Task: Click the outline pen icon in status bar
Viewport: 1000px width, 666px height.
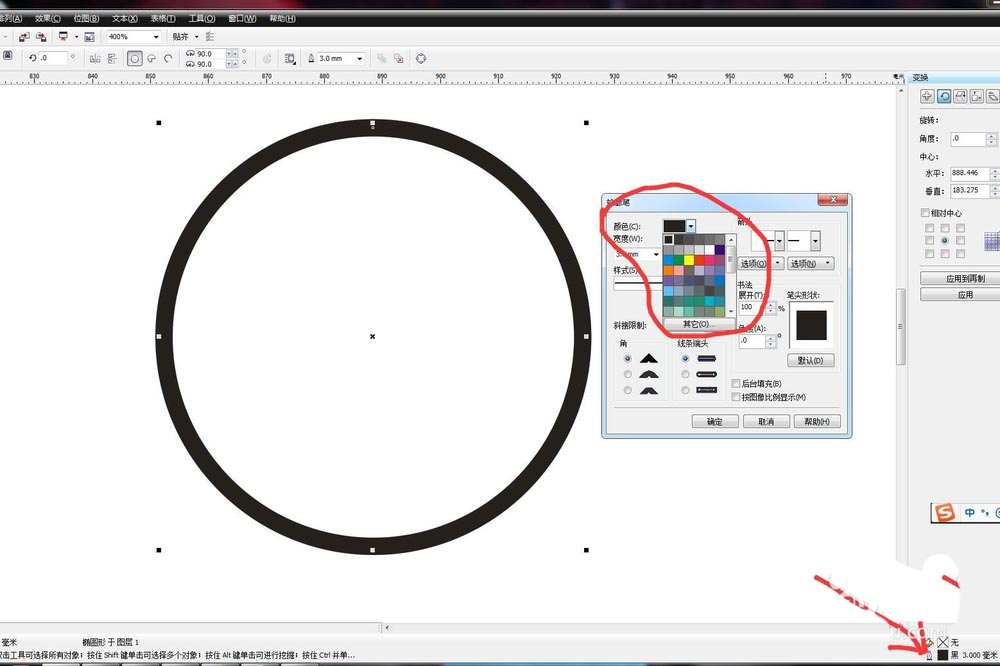Action: point(929,655)
